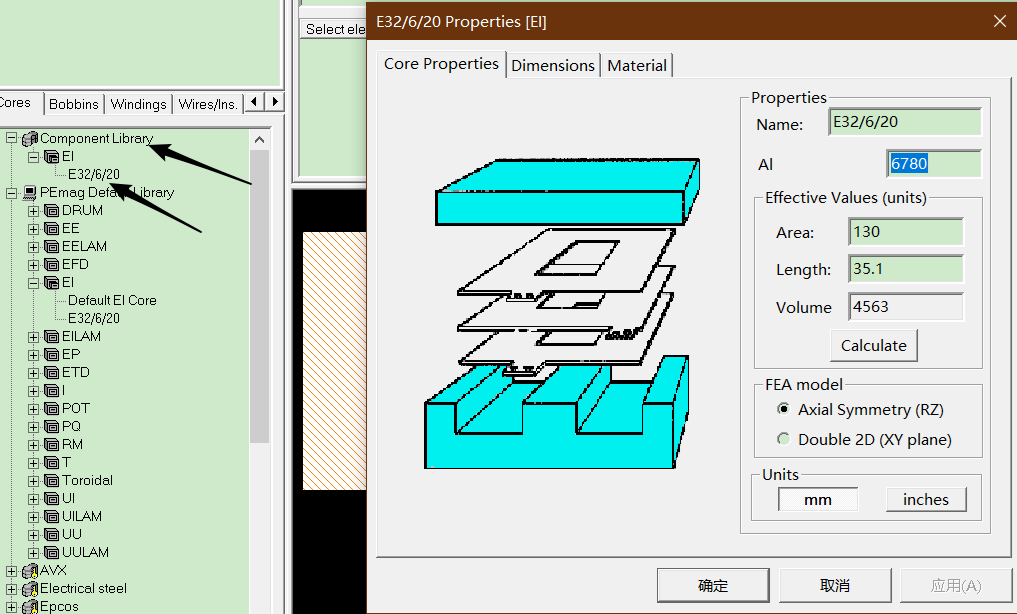Viewport: 1017px width, 614px height.
Task: Open the Bobbins tab
Action: (x=73, y=103)
